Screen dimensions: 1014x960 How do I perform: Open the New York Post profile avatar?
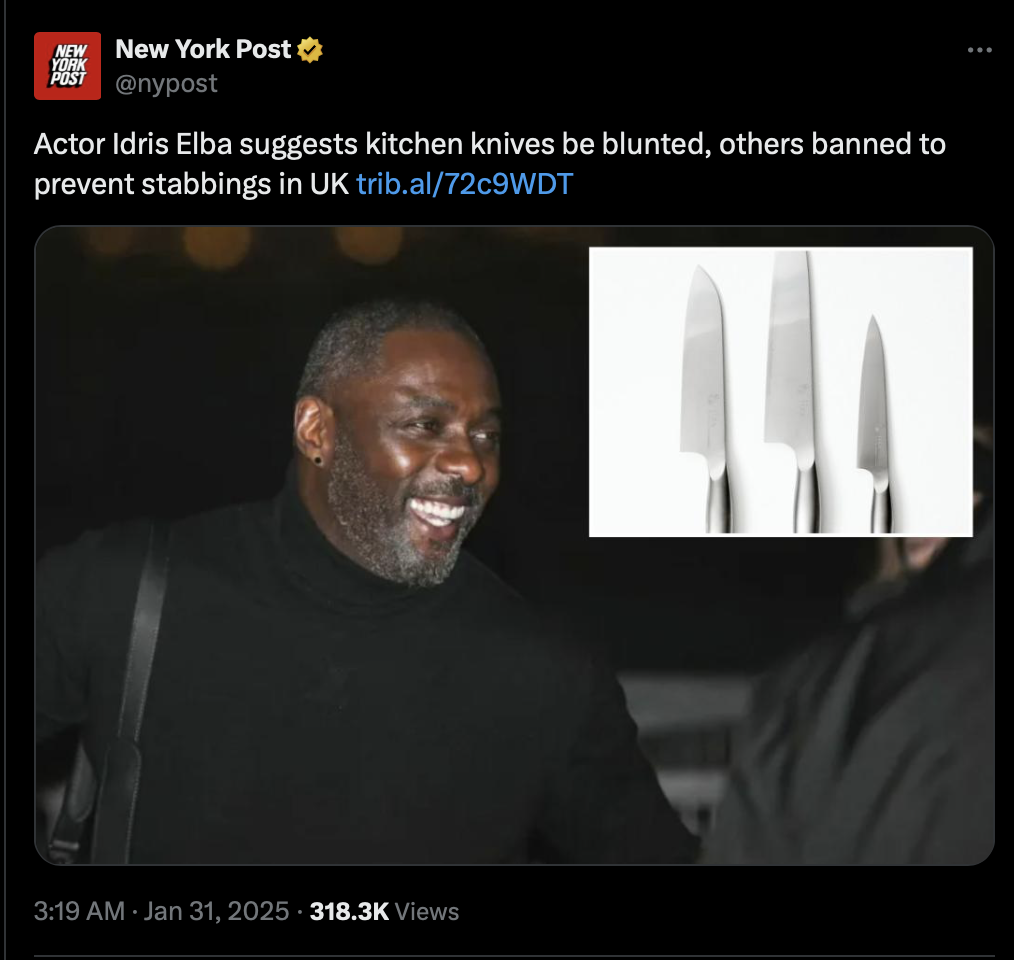coord(67,65)
